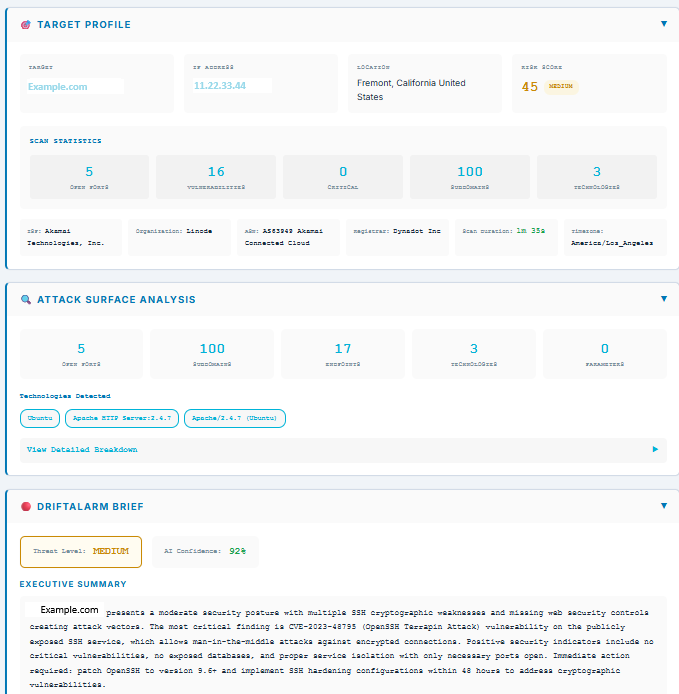Click the Technologies Detected label

(x=65, y=396)
